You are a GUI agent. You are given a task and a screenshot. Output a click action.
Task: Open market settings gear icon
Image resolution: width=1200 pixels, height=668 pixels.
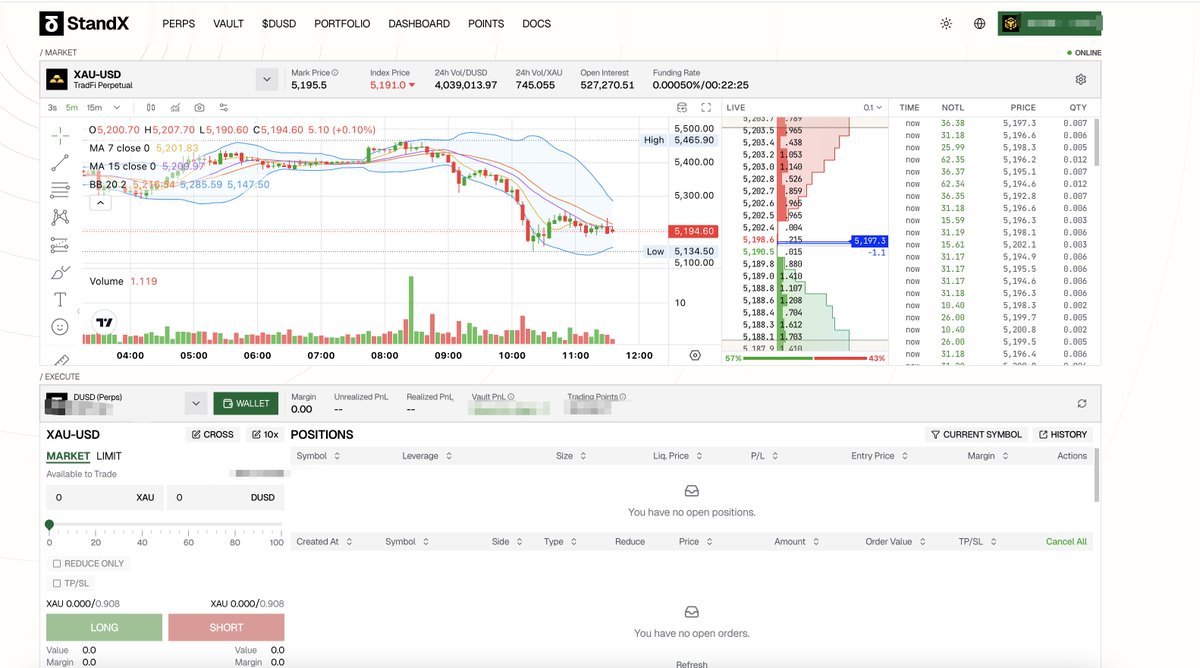click(x=1080, y=79)
